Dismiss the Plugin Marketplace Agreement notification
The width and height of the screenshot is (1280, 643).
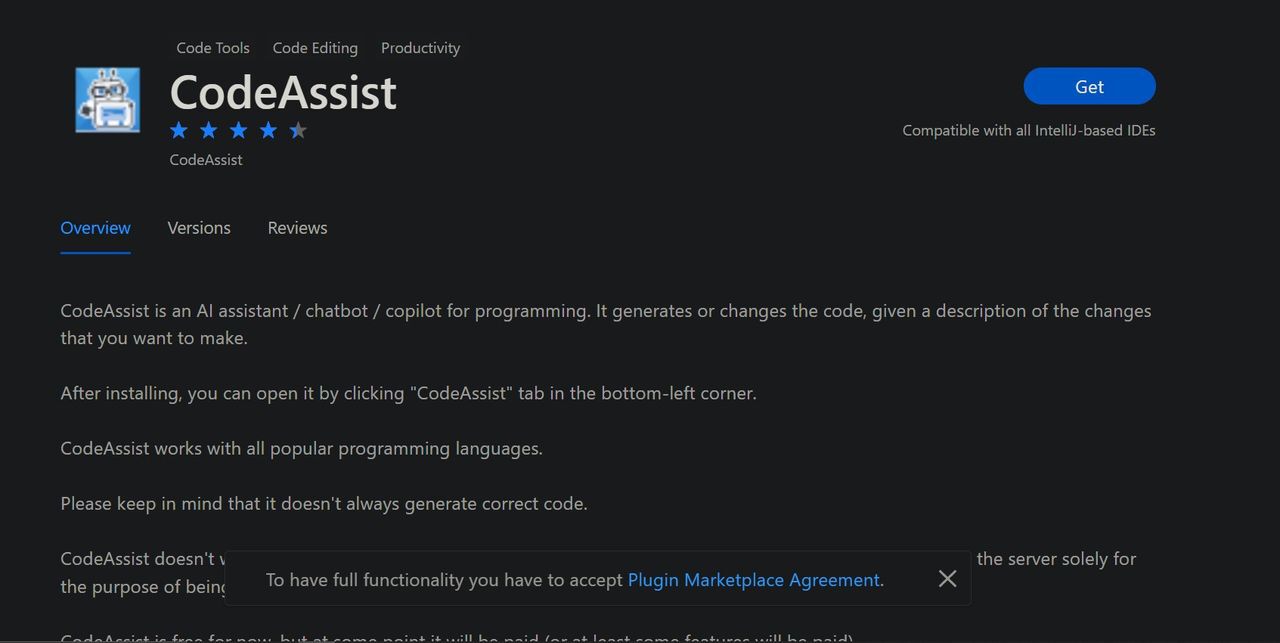(x=947, y=578)
